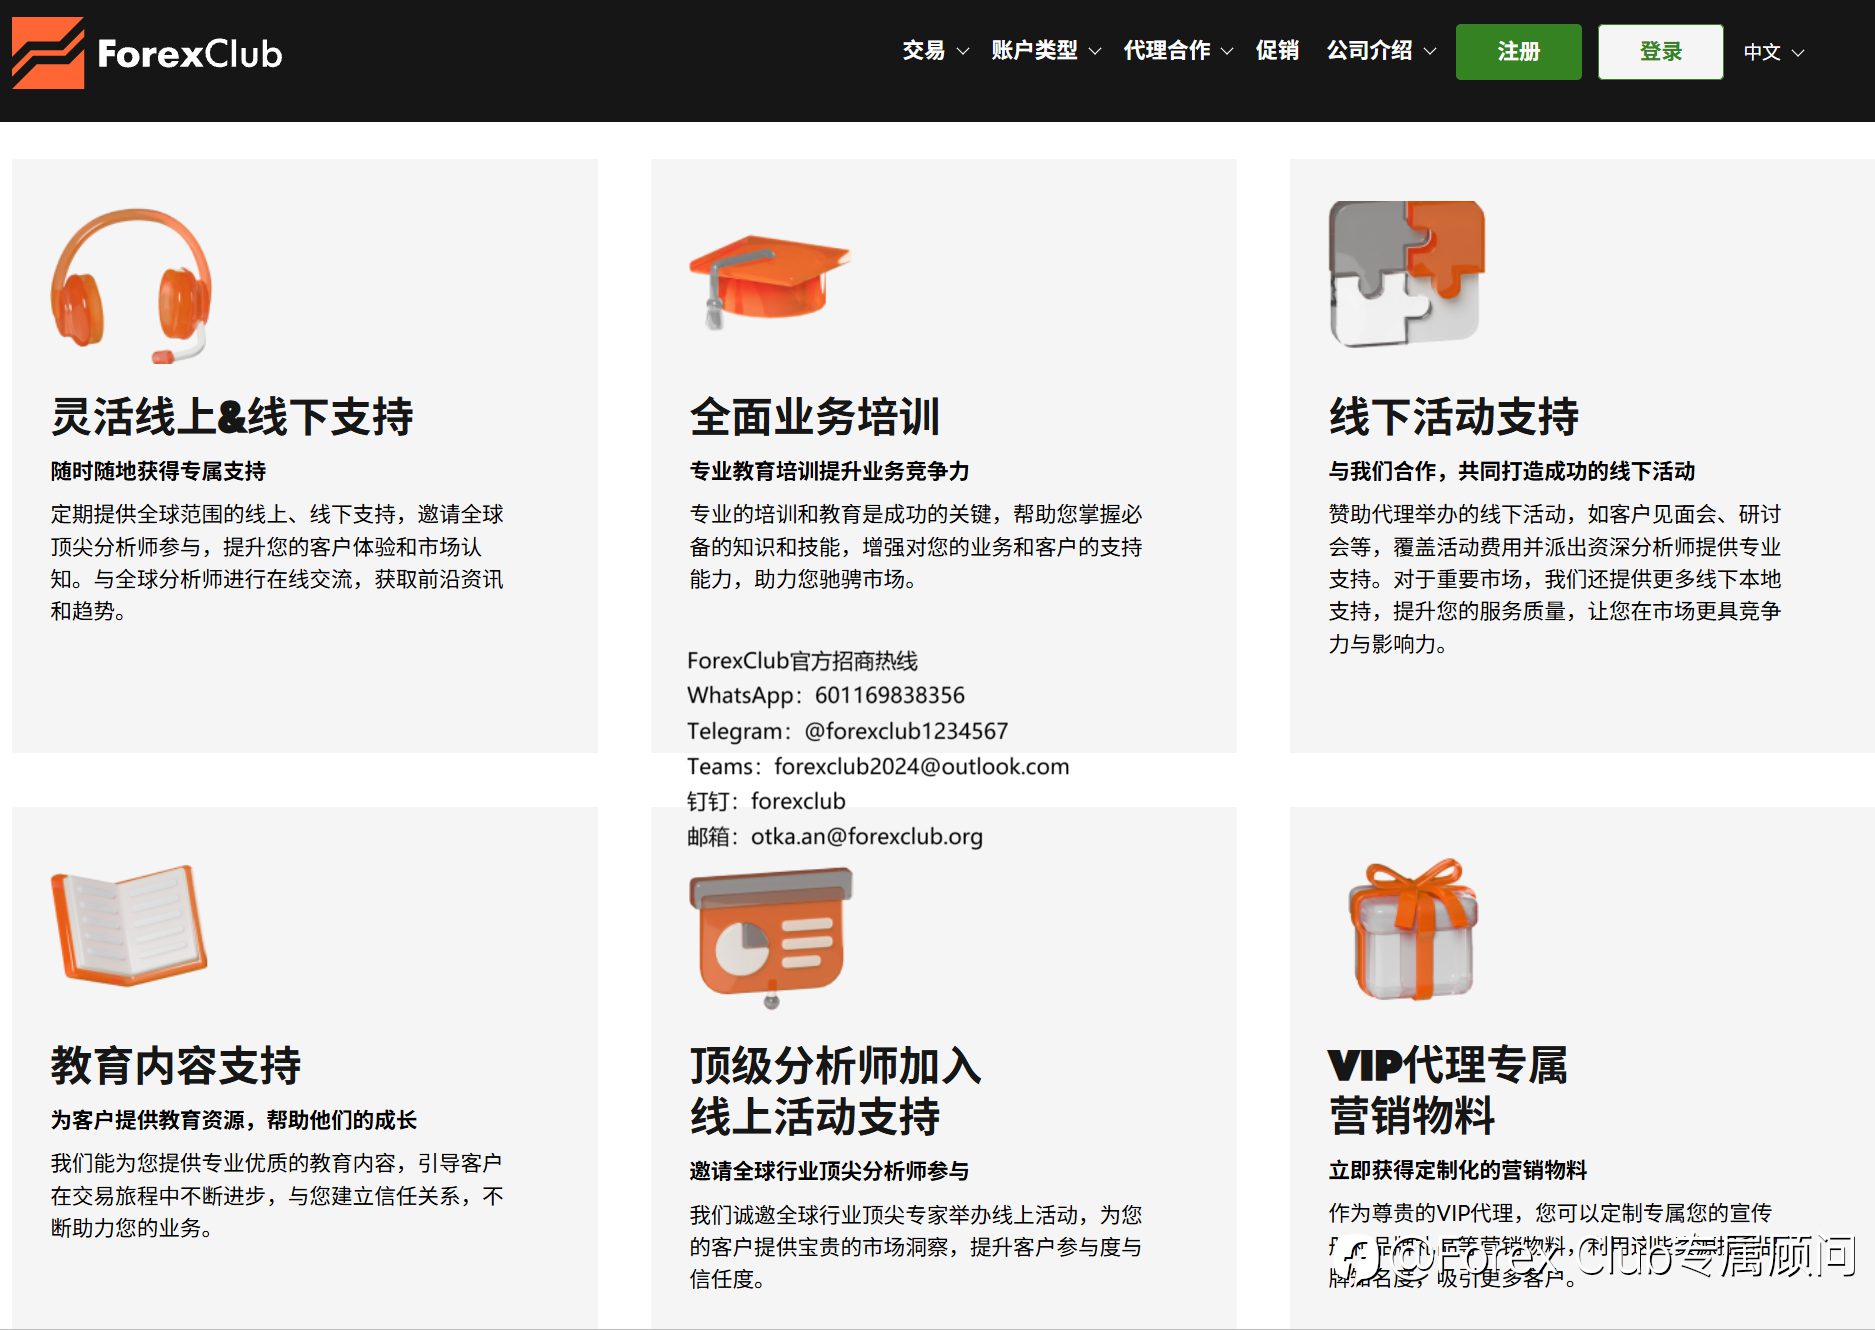Open the 账户类型 navigation menu
This screenshot has height=1330, width=1875.
point(1035,50)
